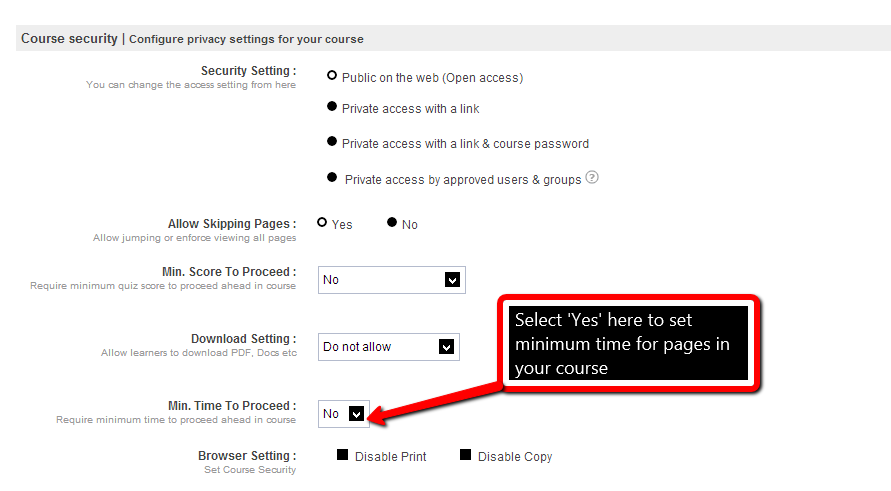The height and width of the screenshot is (491, 891).
Task: Click the black 'Select Yes here' callout box
Action: [629, 343]
